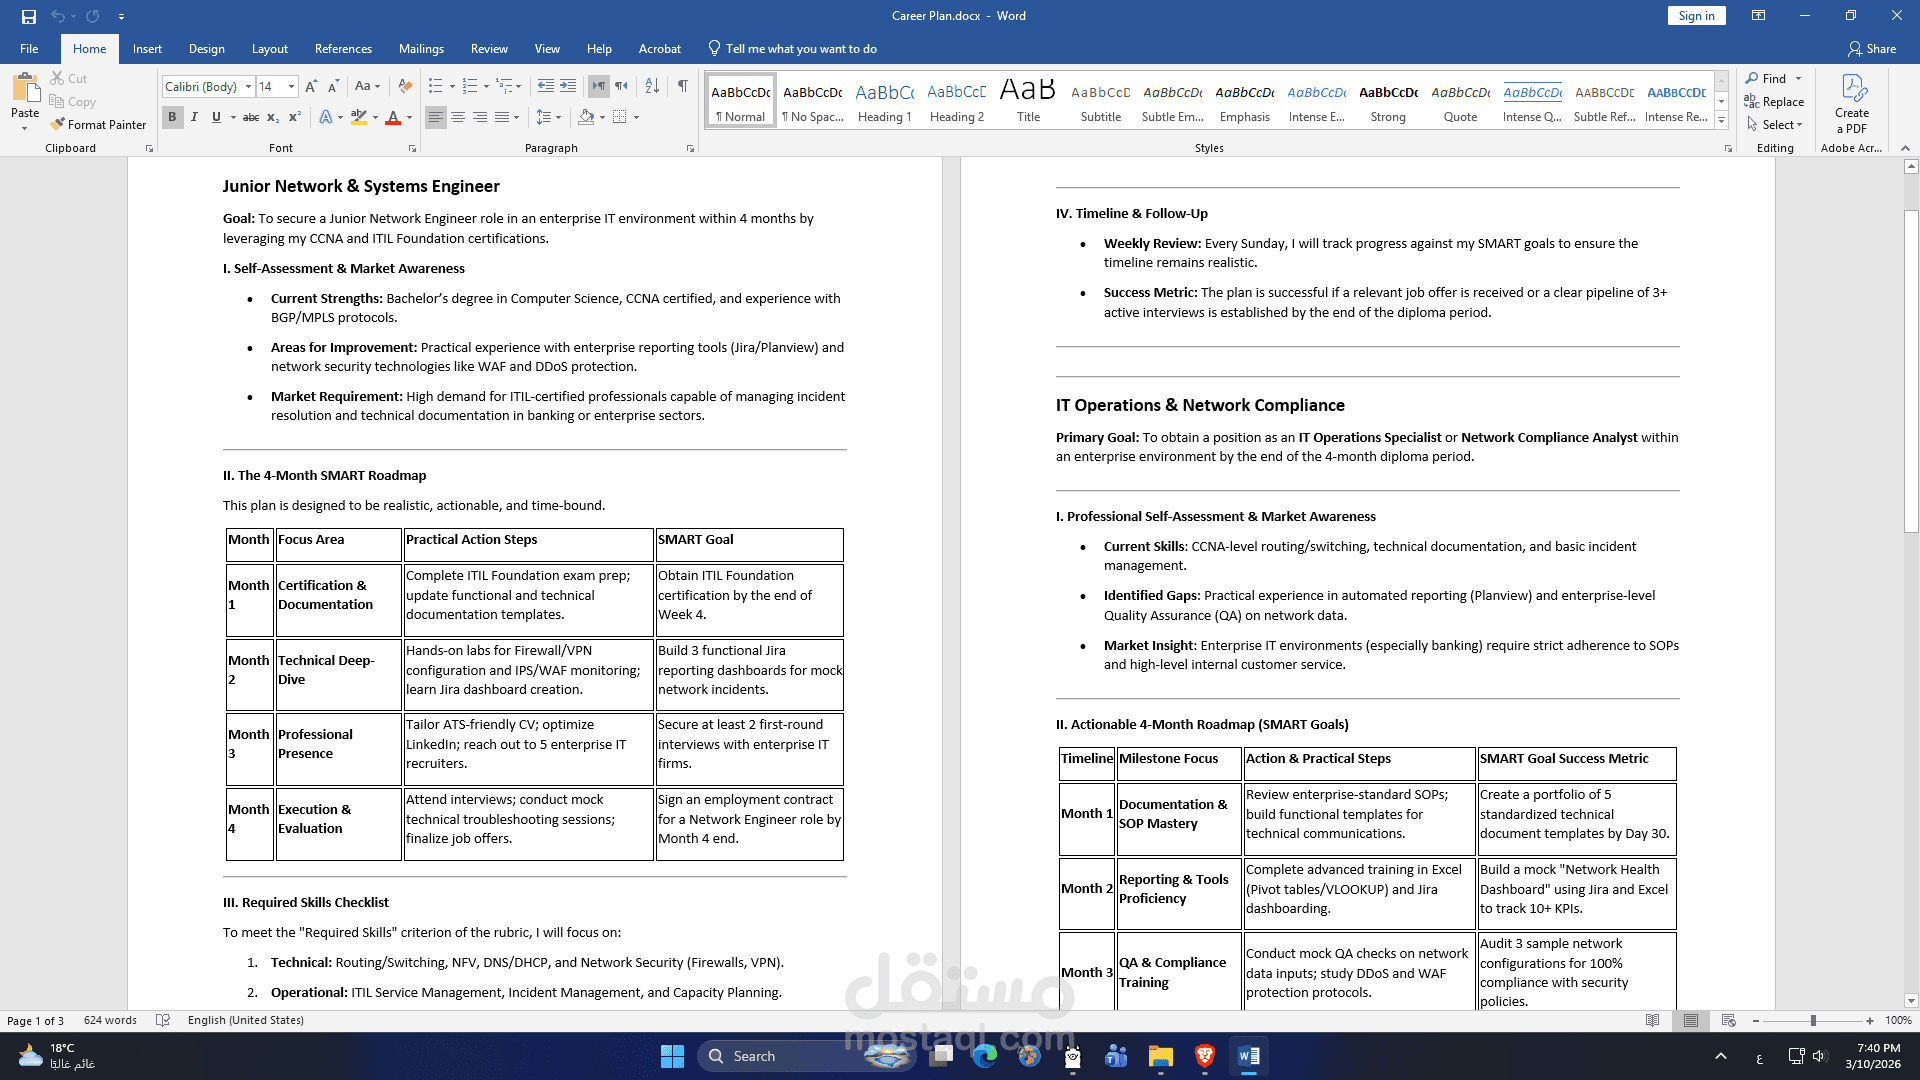
Task: Open Replace in the Editing group
Action: [1774, 102]
